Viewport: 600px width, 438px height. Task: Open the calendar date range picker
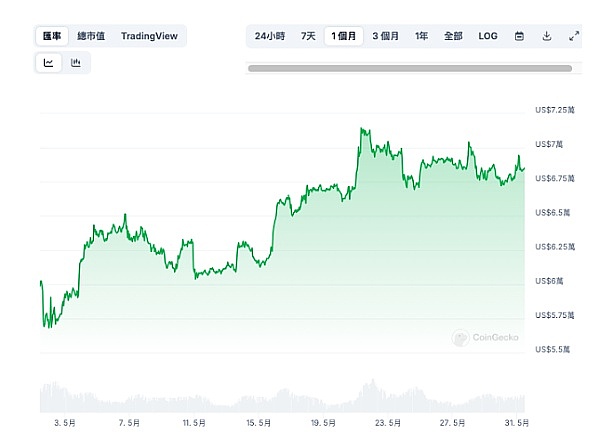click(x=519, y=36)
